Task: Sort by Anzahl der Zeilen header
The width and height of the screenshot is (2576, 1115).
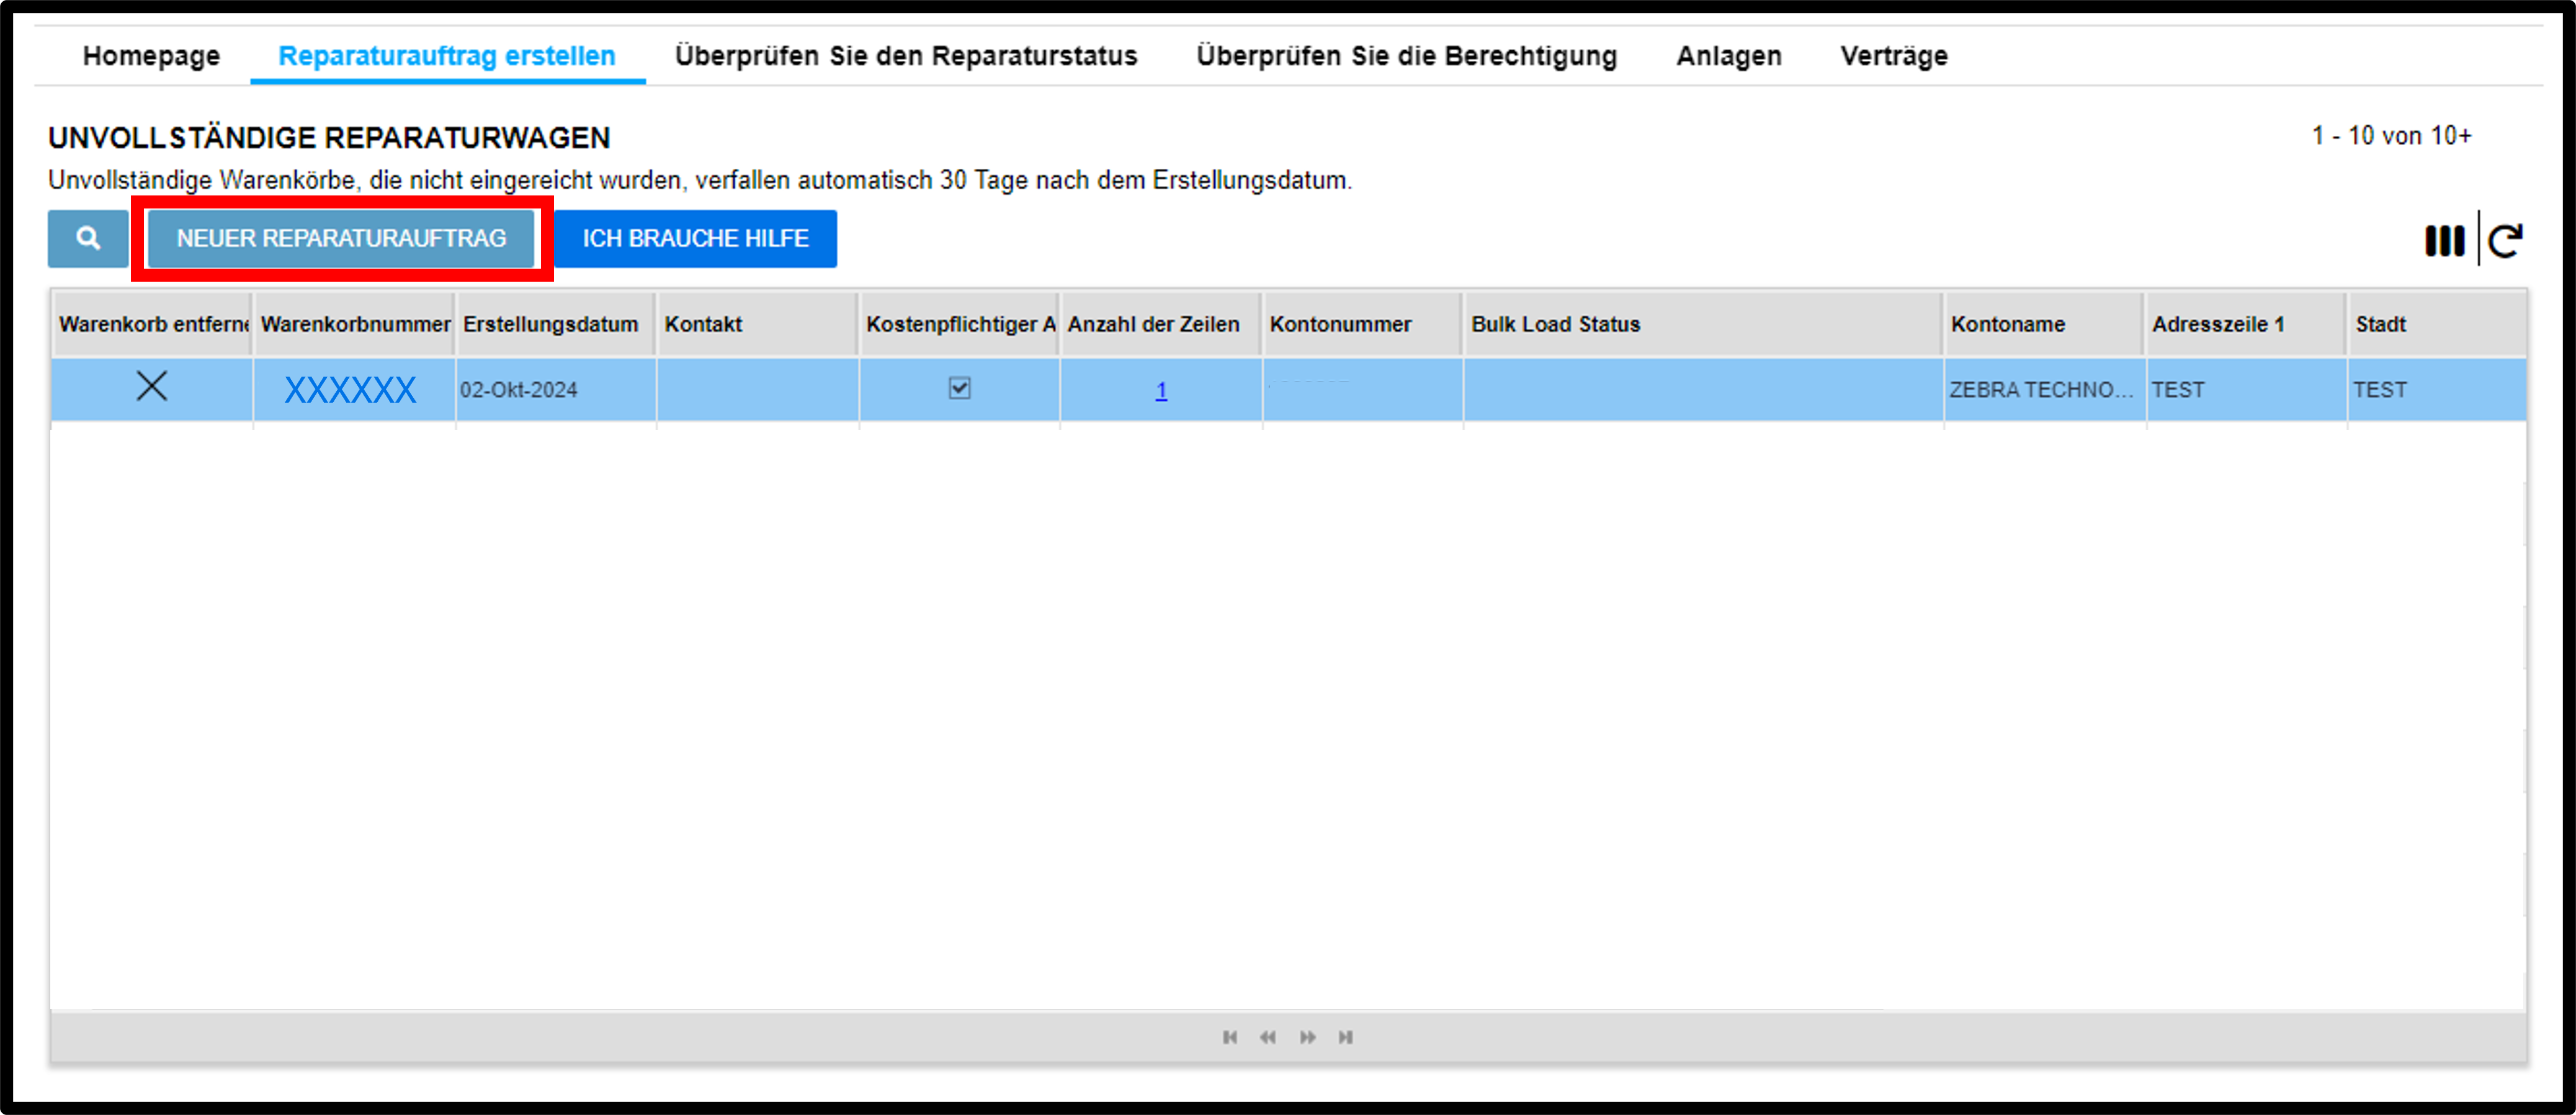Action: point(1161,324)
